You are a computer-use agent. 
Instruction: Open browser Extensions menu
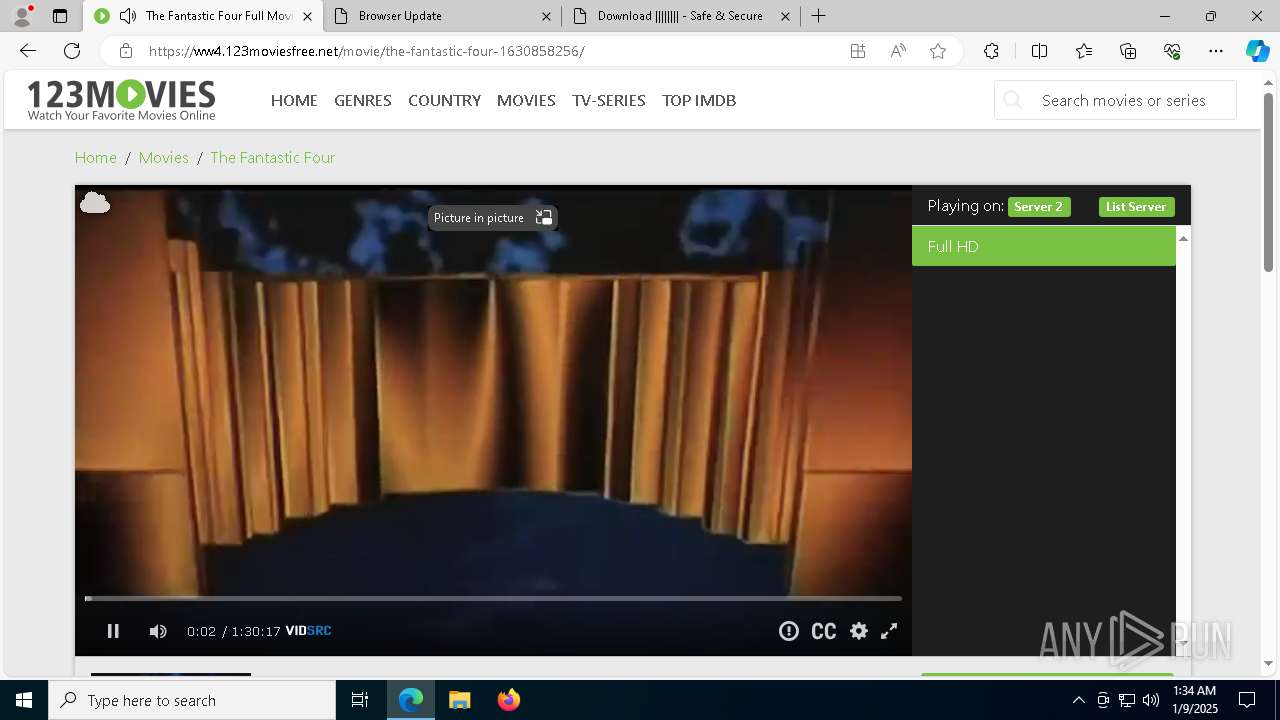point(991,51)
